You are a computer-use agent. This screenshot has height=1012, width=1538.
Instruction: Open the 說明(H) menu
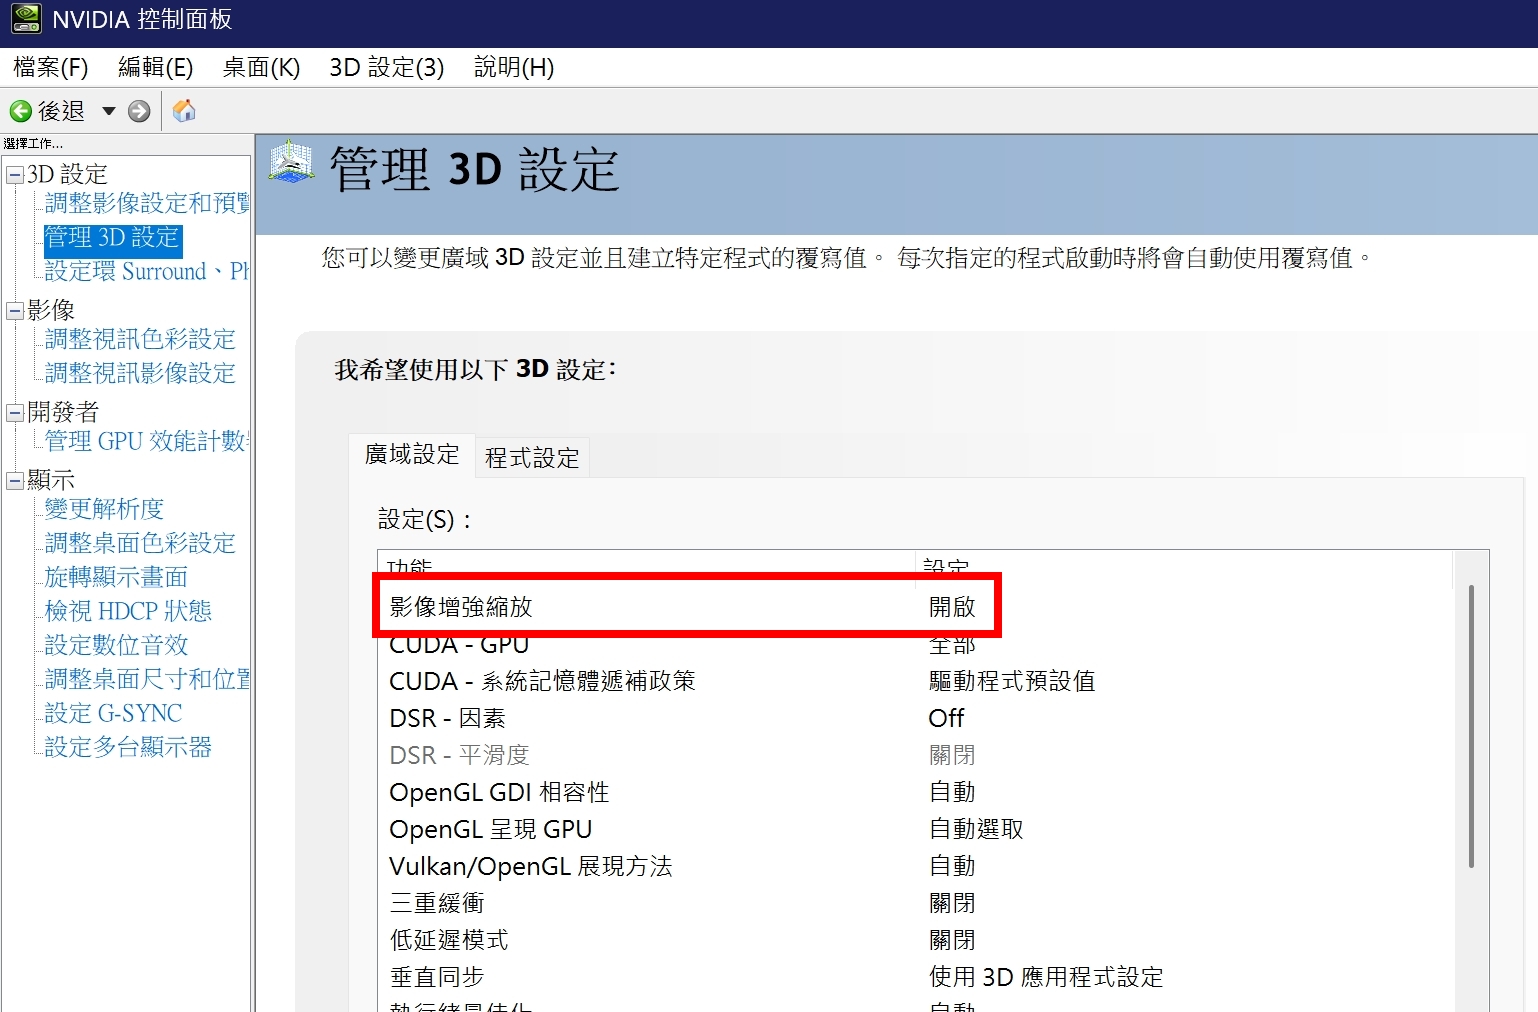click(x=514, y=67)
